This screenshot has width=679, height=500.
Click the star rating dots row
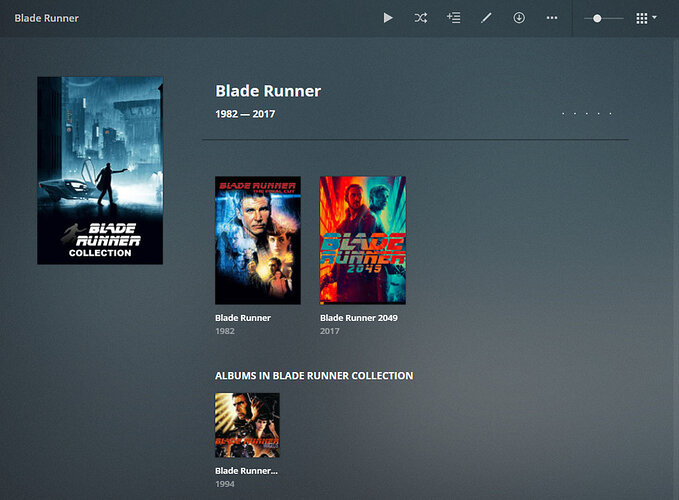click(x=587, y=114)
